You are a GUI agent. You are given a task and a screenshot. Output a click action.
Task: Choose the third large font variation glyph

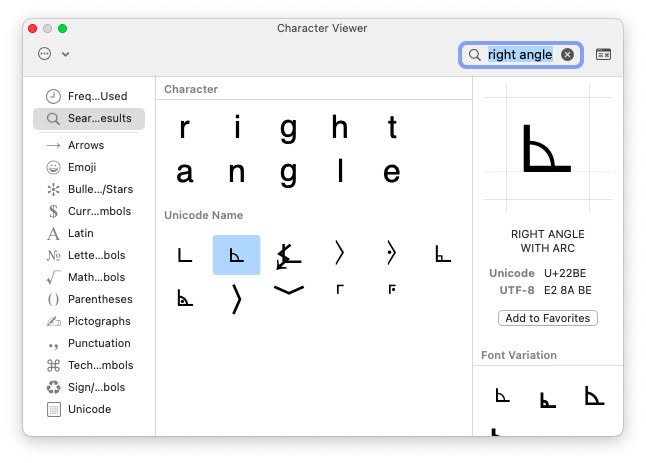click(x=594, y=395)
